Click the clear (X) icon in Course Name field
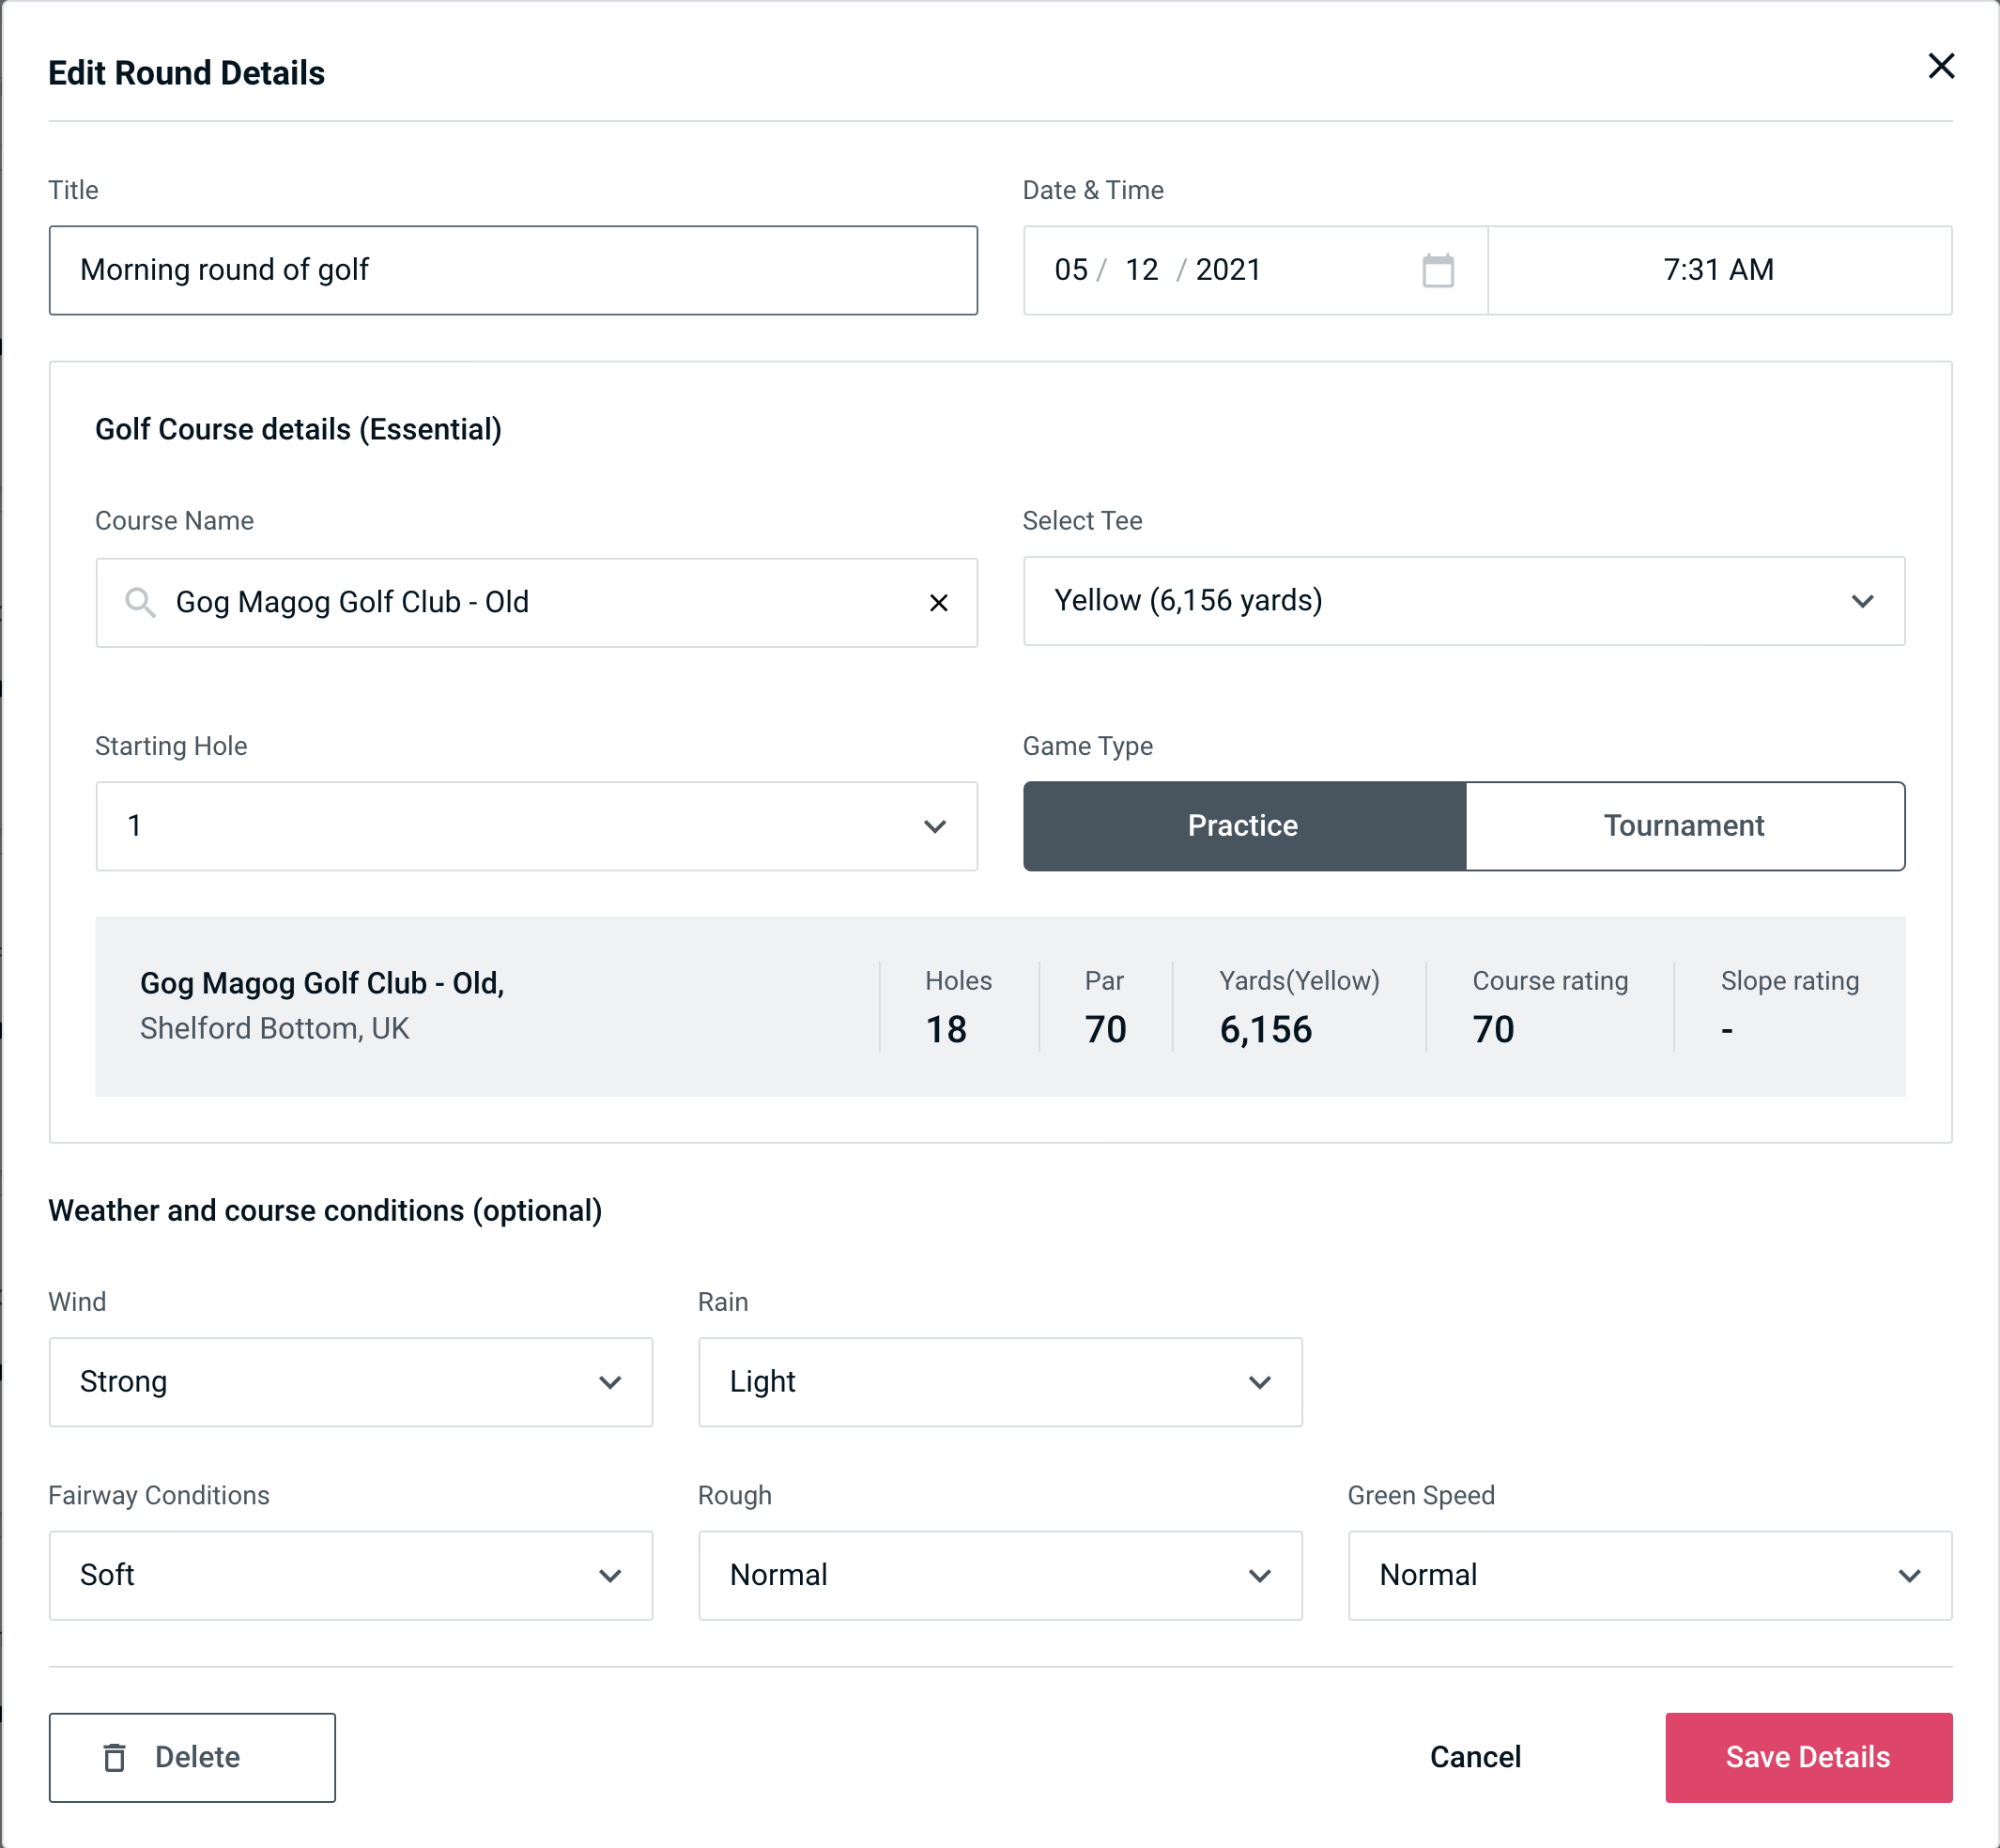The image size is (2000, 1848). 939,603
